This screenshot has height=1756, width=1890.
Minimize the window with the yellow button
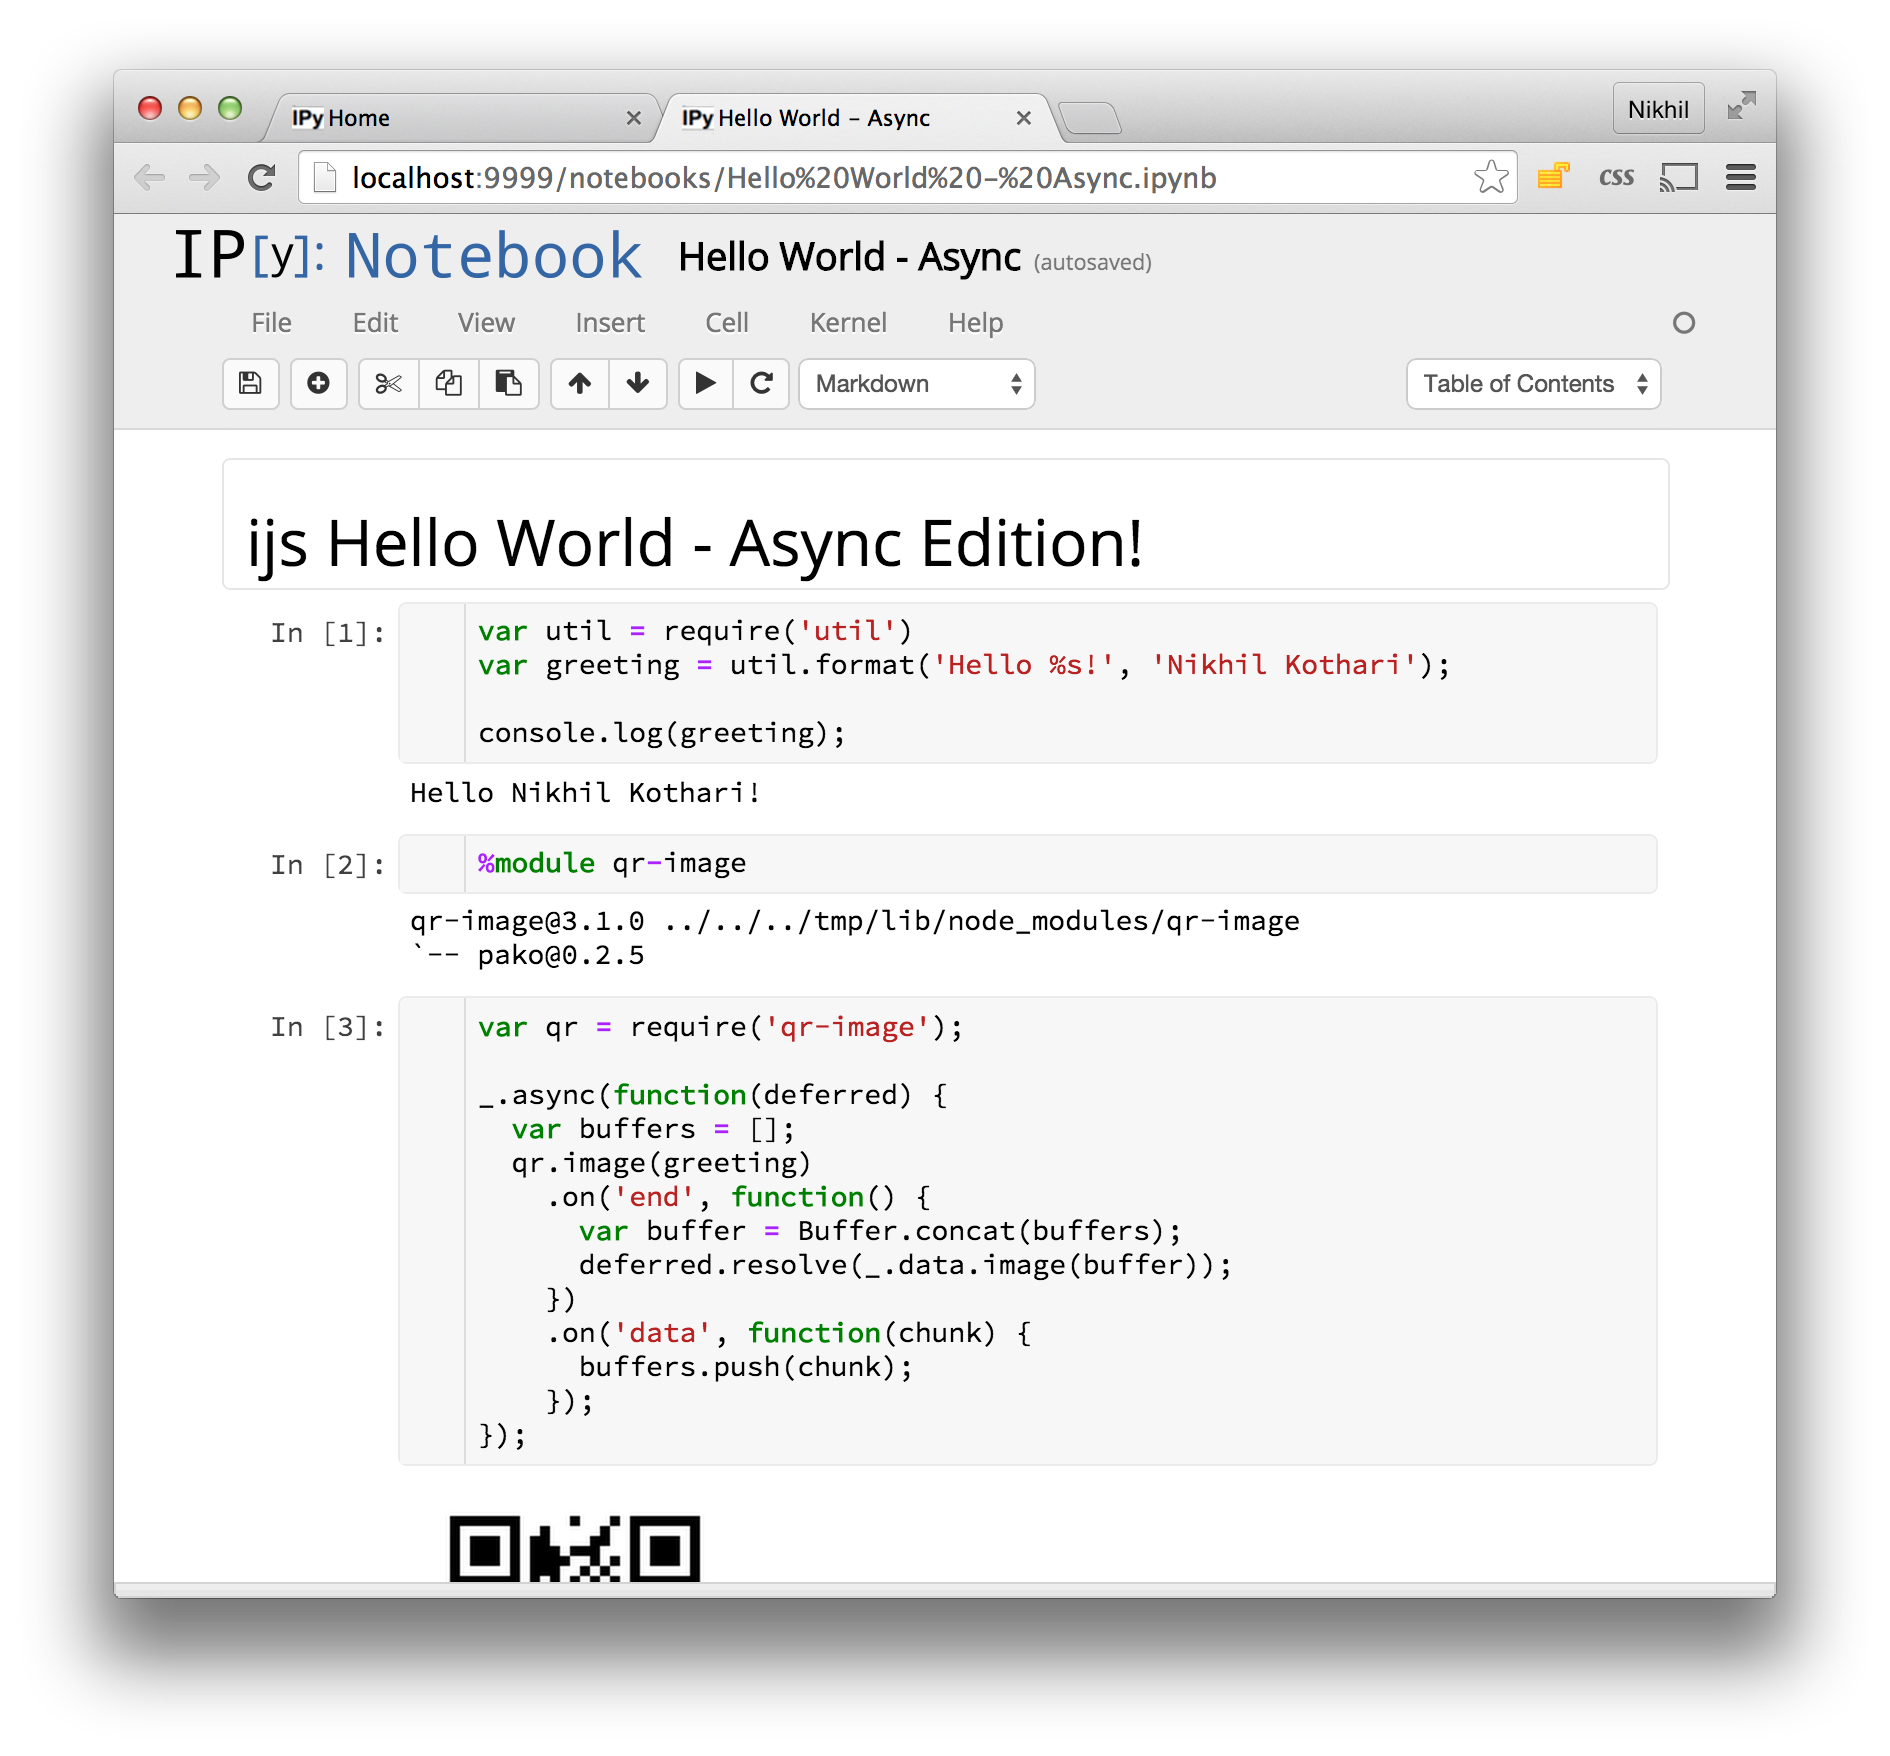point(190,108)
